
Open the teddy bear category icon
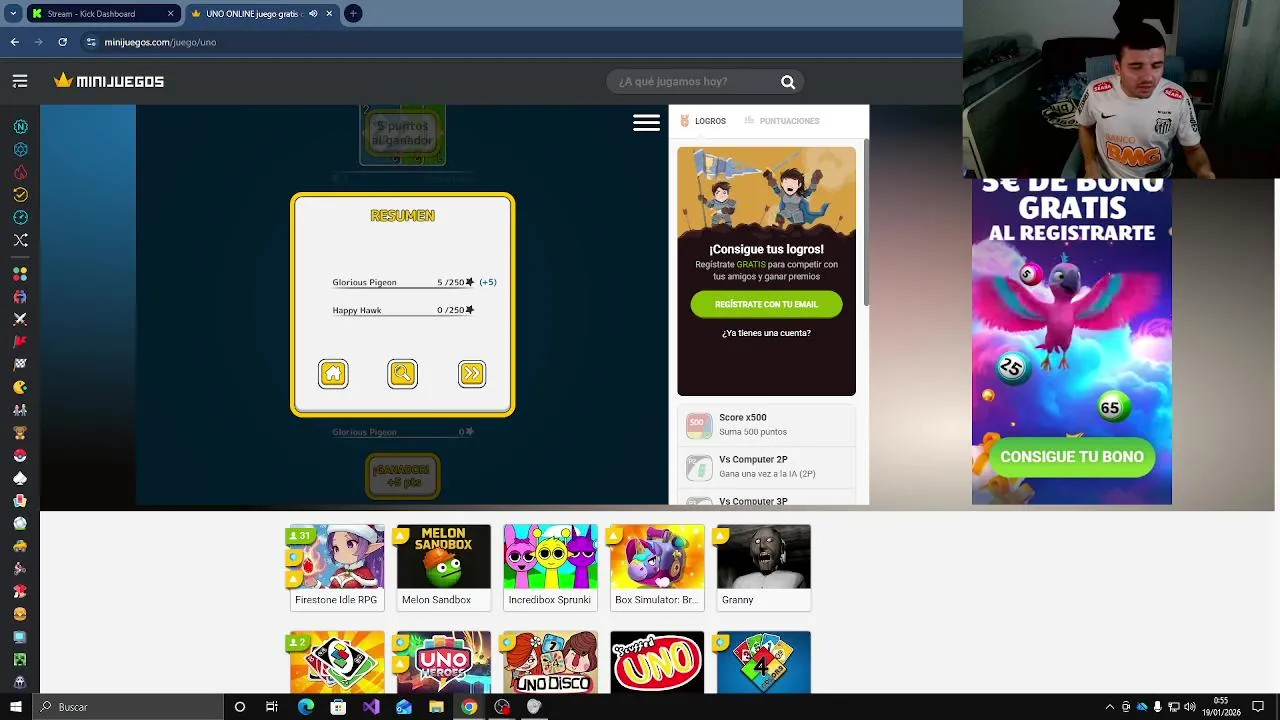(x=20, y=433)
